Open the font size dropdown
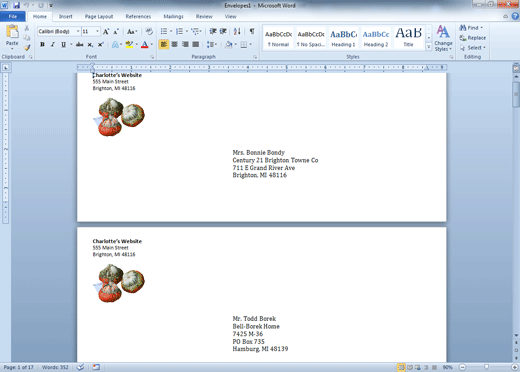This screenshot has width=520, height=372. 97,31
